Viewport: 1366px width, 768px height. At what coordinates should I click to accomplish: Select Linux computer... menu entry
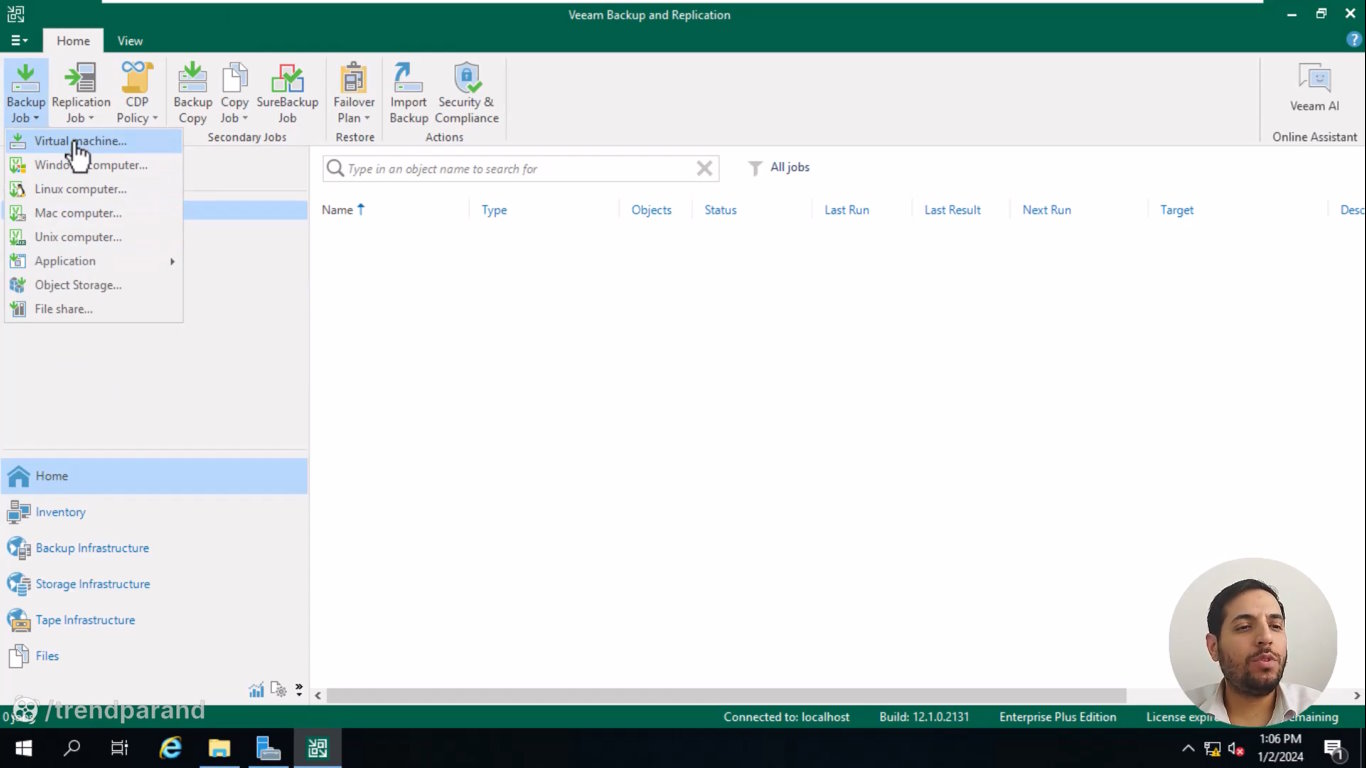(x=93, y=189)
